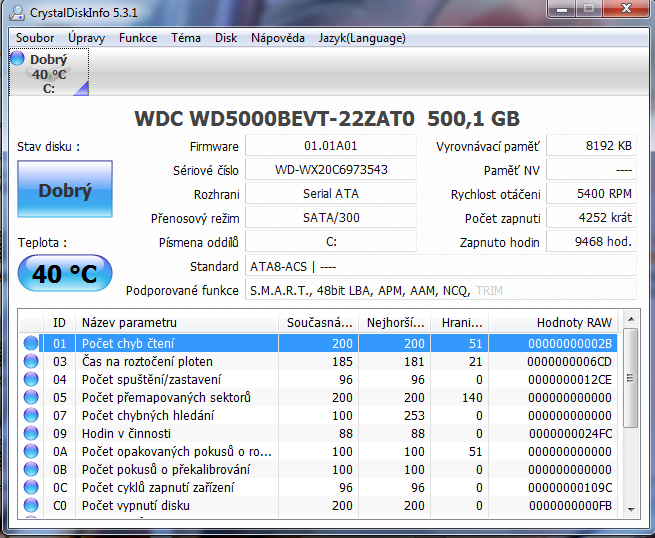Click the Písmena oddílů field C:
This screenshot has height=538, width=655.
pos(331,241)
